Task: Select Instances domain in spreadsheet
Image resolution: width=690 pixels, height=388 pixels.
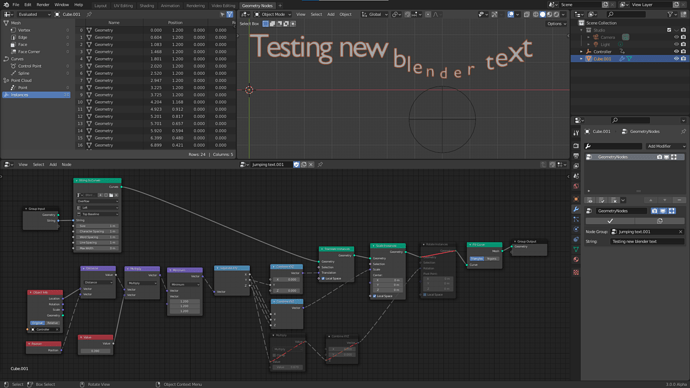Action: [x=36, y=95]
